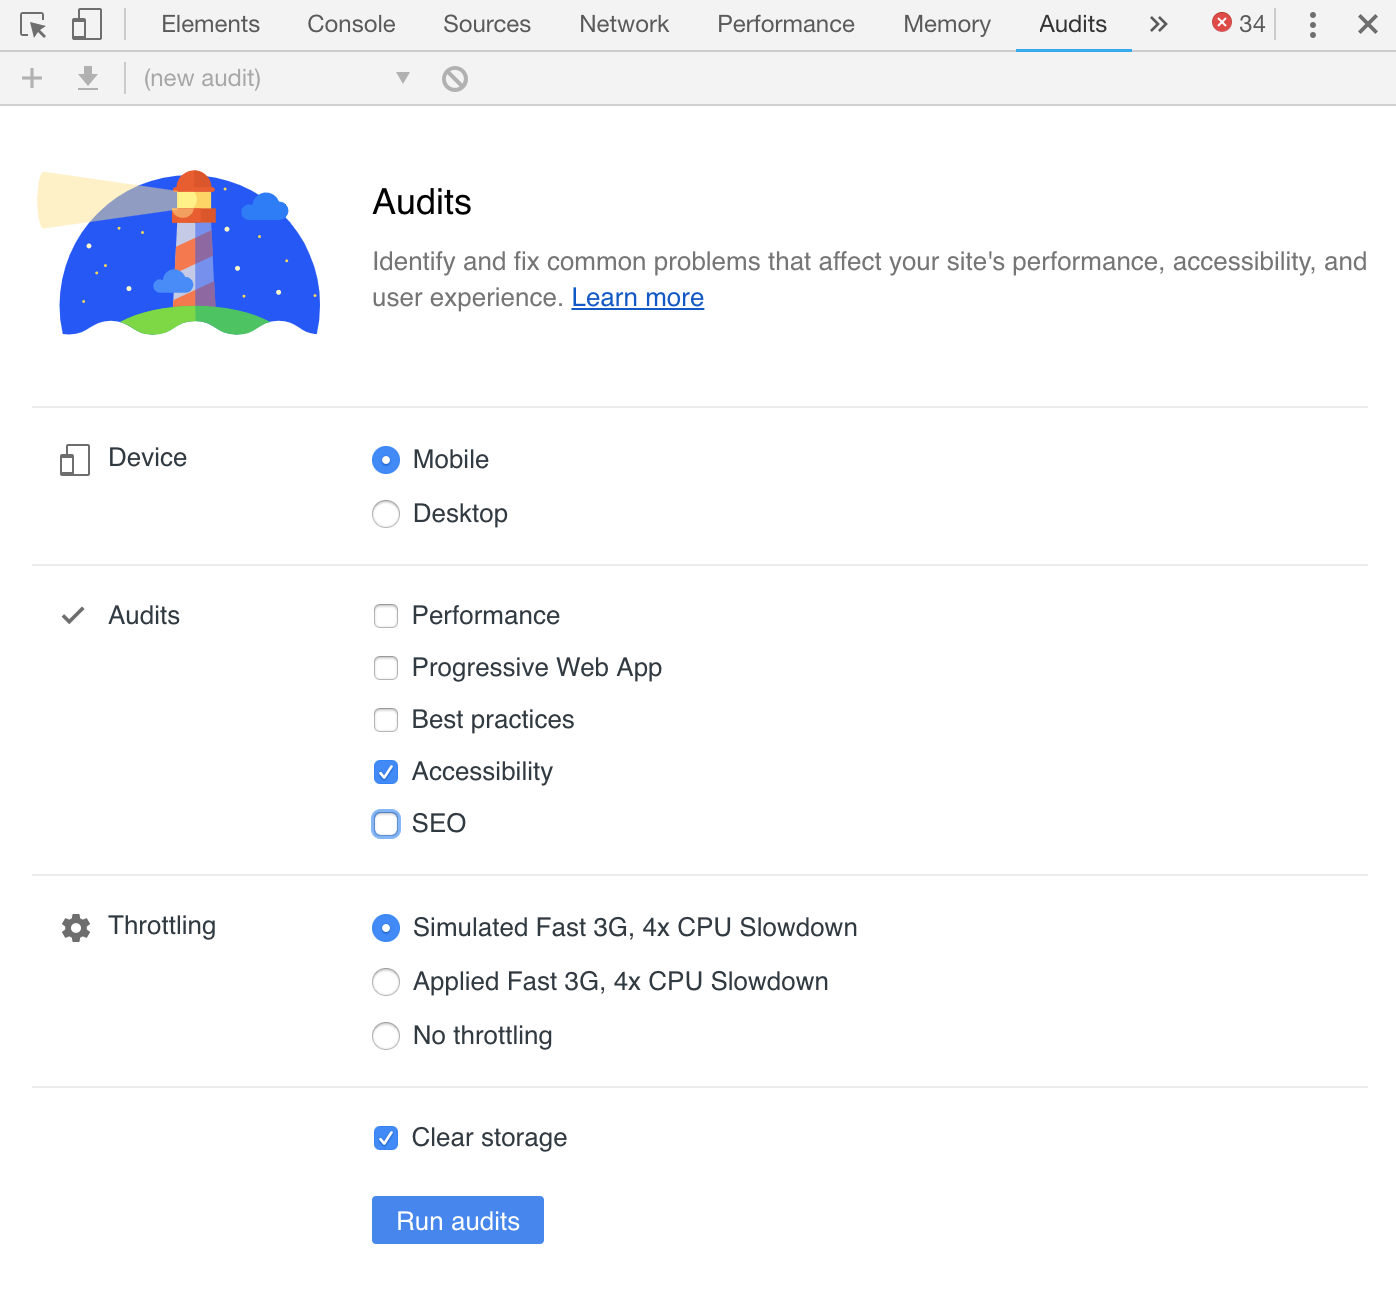The width and height of the screenshot is (1396, 1294).
Task: Click the red error count 34 badge
Action: tap(1238, 23)
